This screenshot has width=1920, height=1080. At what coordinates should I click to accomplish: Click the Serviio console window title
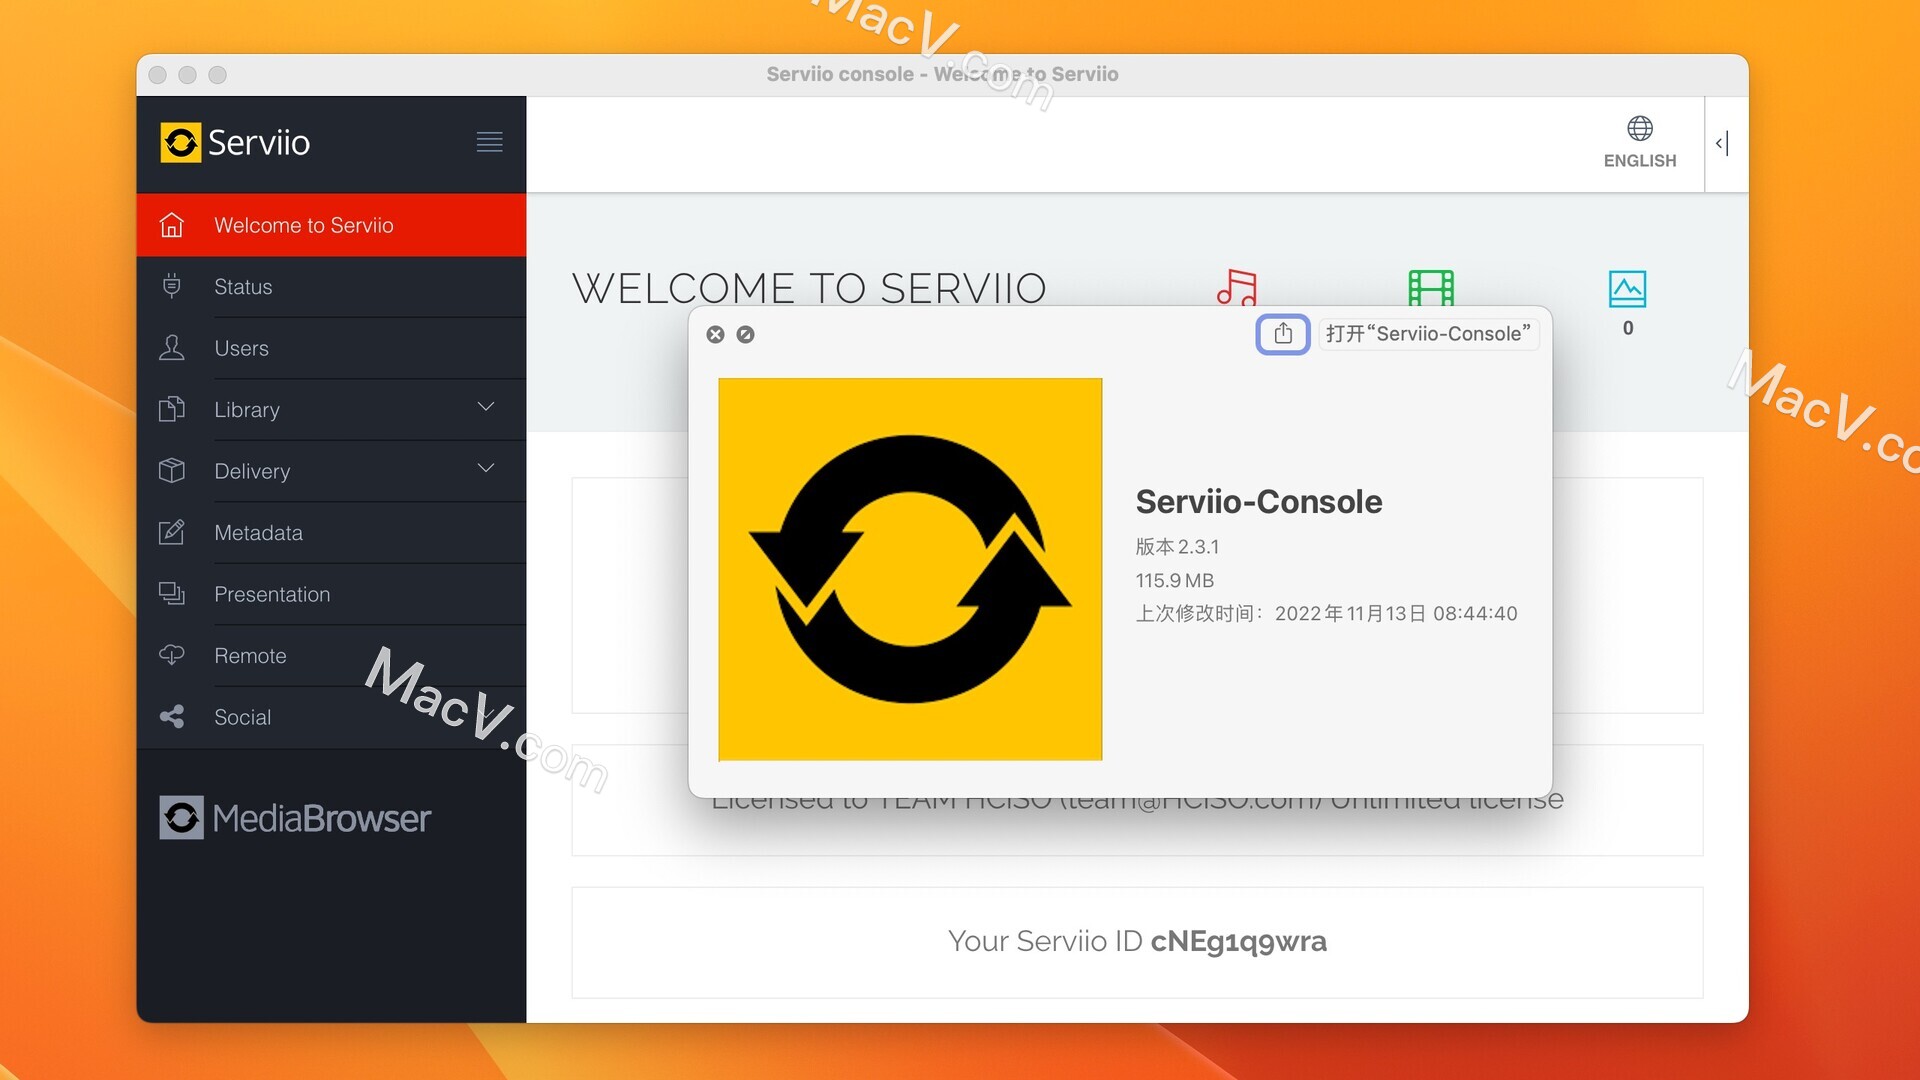click(x=942, y=74)
